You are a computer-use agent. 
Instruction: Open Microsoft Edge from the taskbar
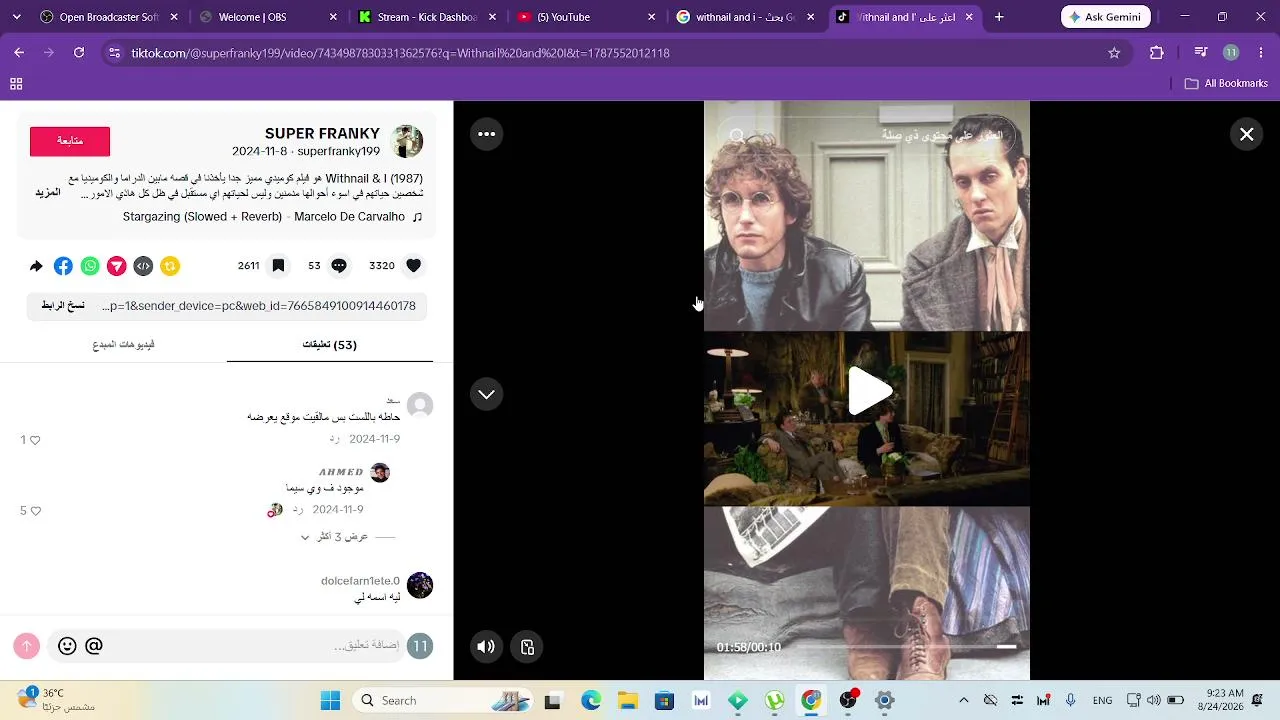(591, 701)
